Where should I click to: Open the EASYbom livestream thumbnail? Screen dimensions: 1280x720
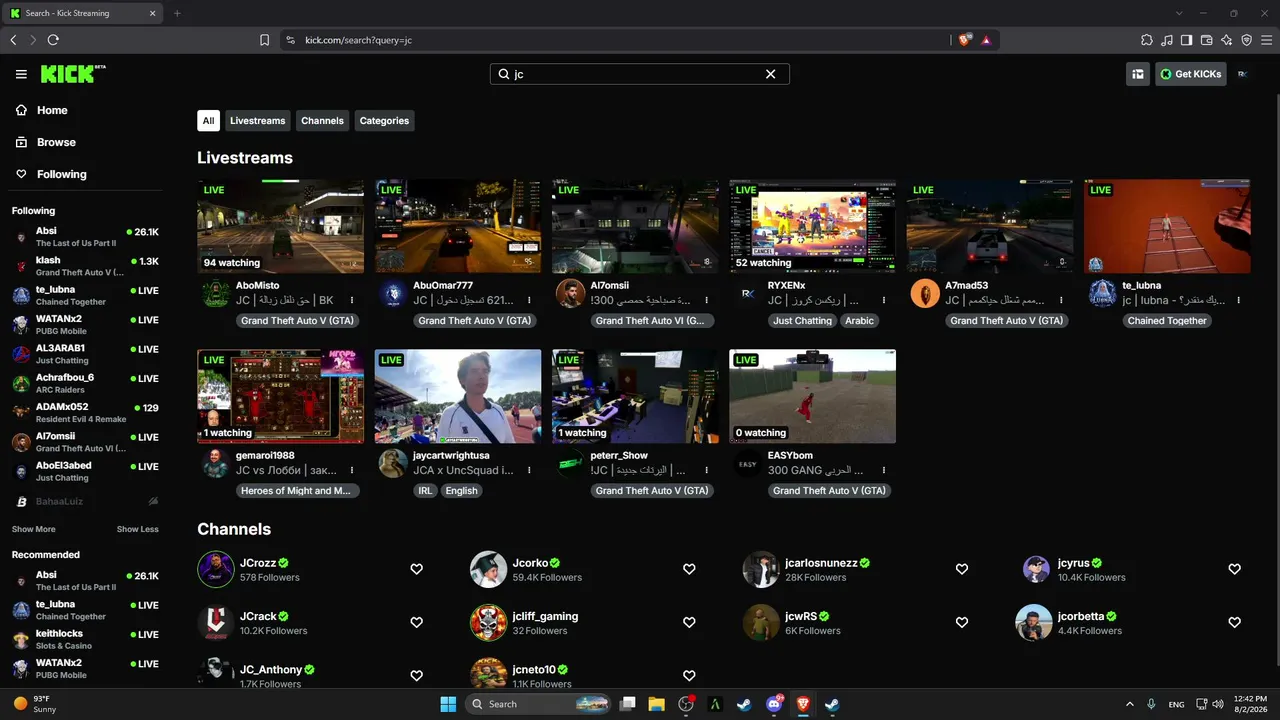click(x=812, y=396)
